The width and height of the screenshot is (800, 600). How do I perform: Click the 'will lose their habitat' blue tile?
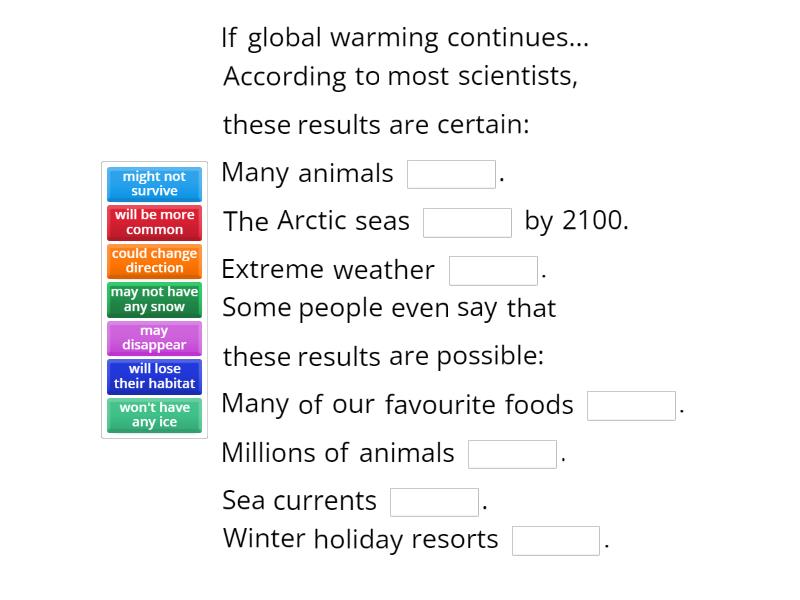[154, 377]
